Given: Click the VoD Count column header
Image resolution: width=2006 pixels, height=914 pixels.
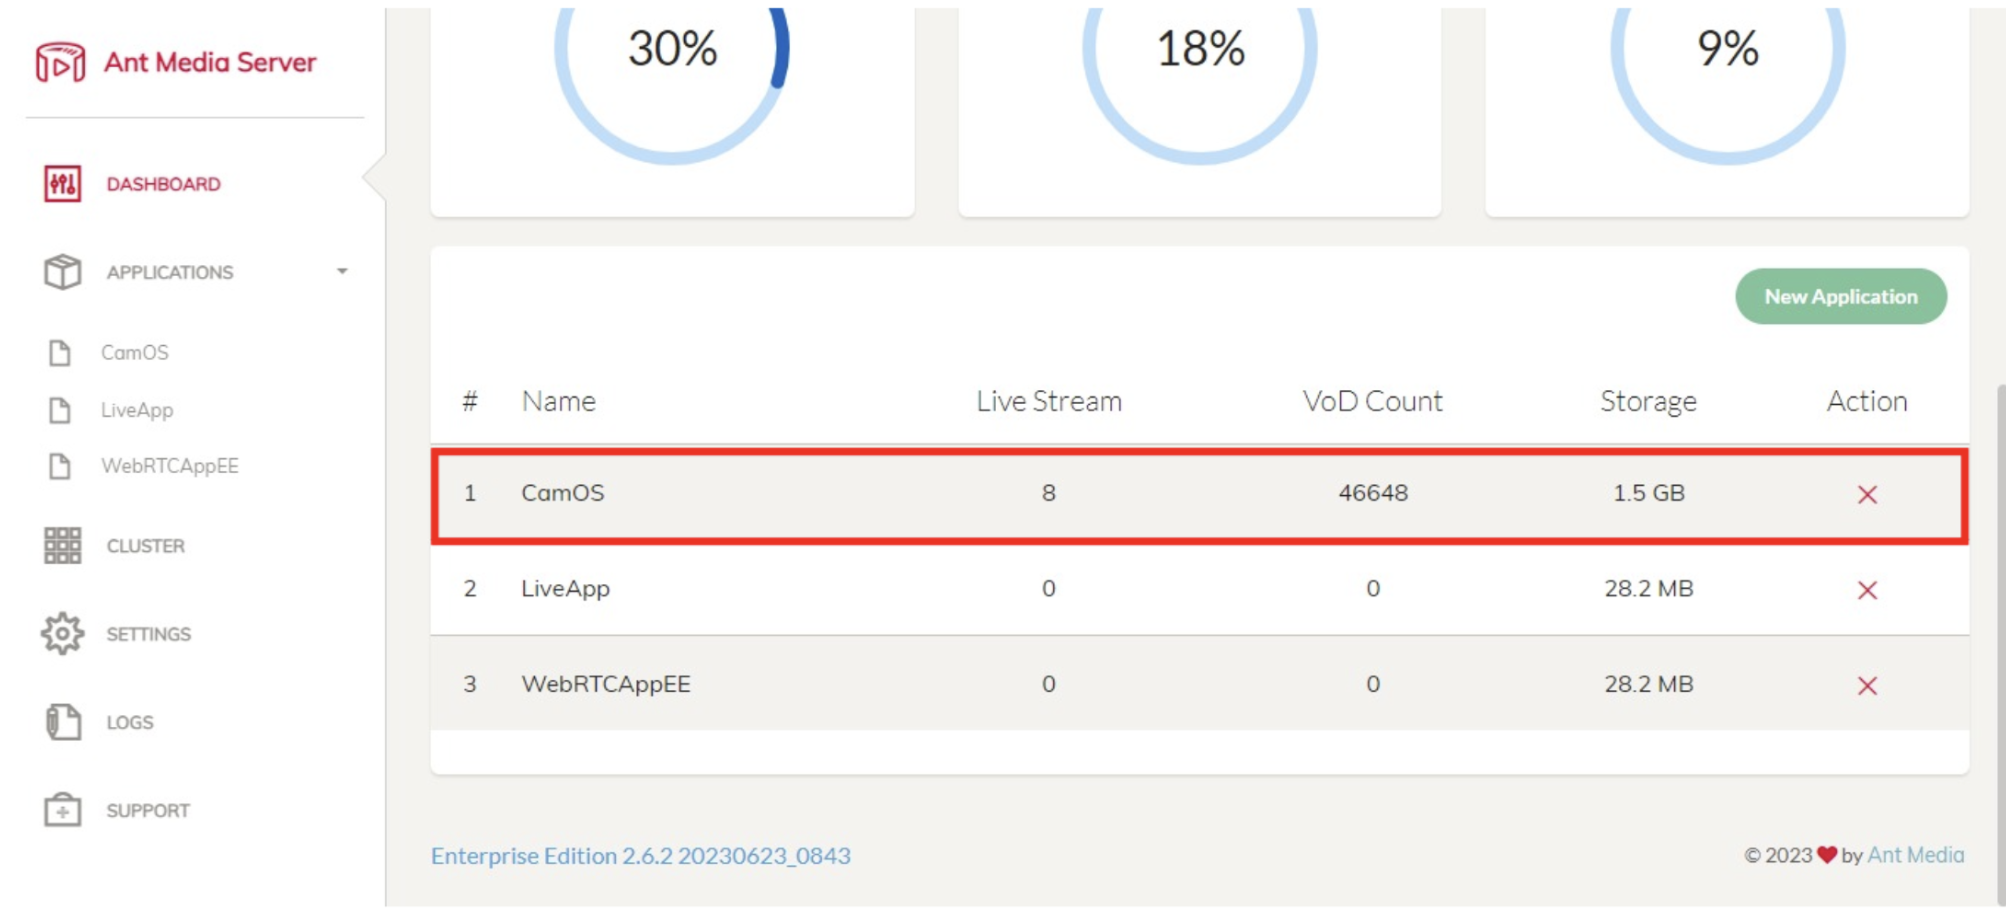Looking at the screenshot, I should coord(1373,401).
